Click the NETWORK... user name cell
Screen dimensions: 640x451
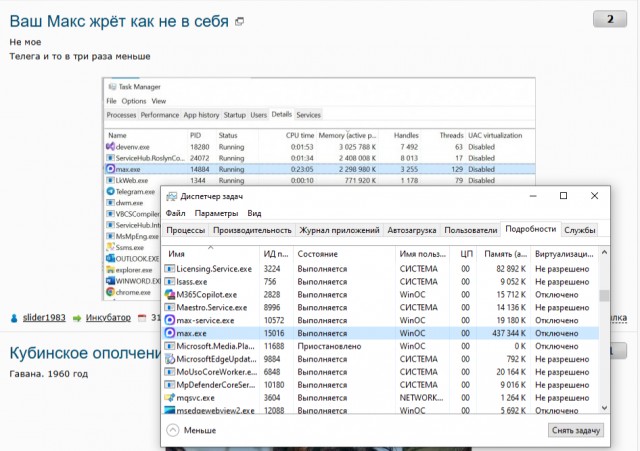(421, 398)
